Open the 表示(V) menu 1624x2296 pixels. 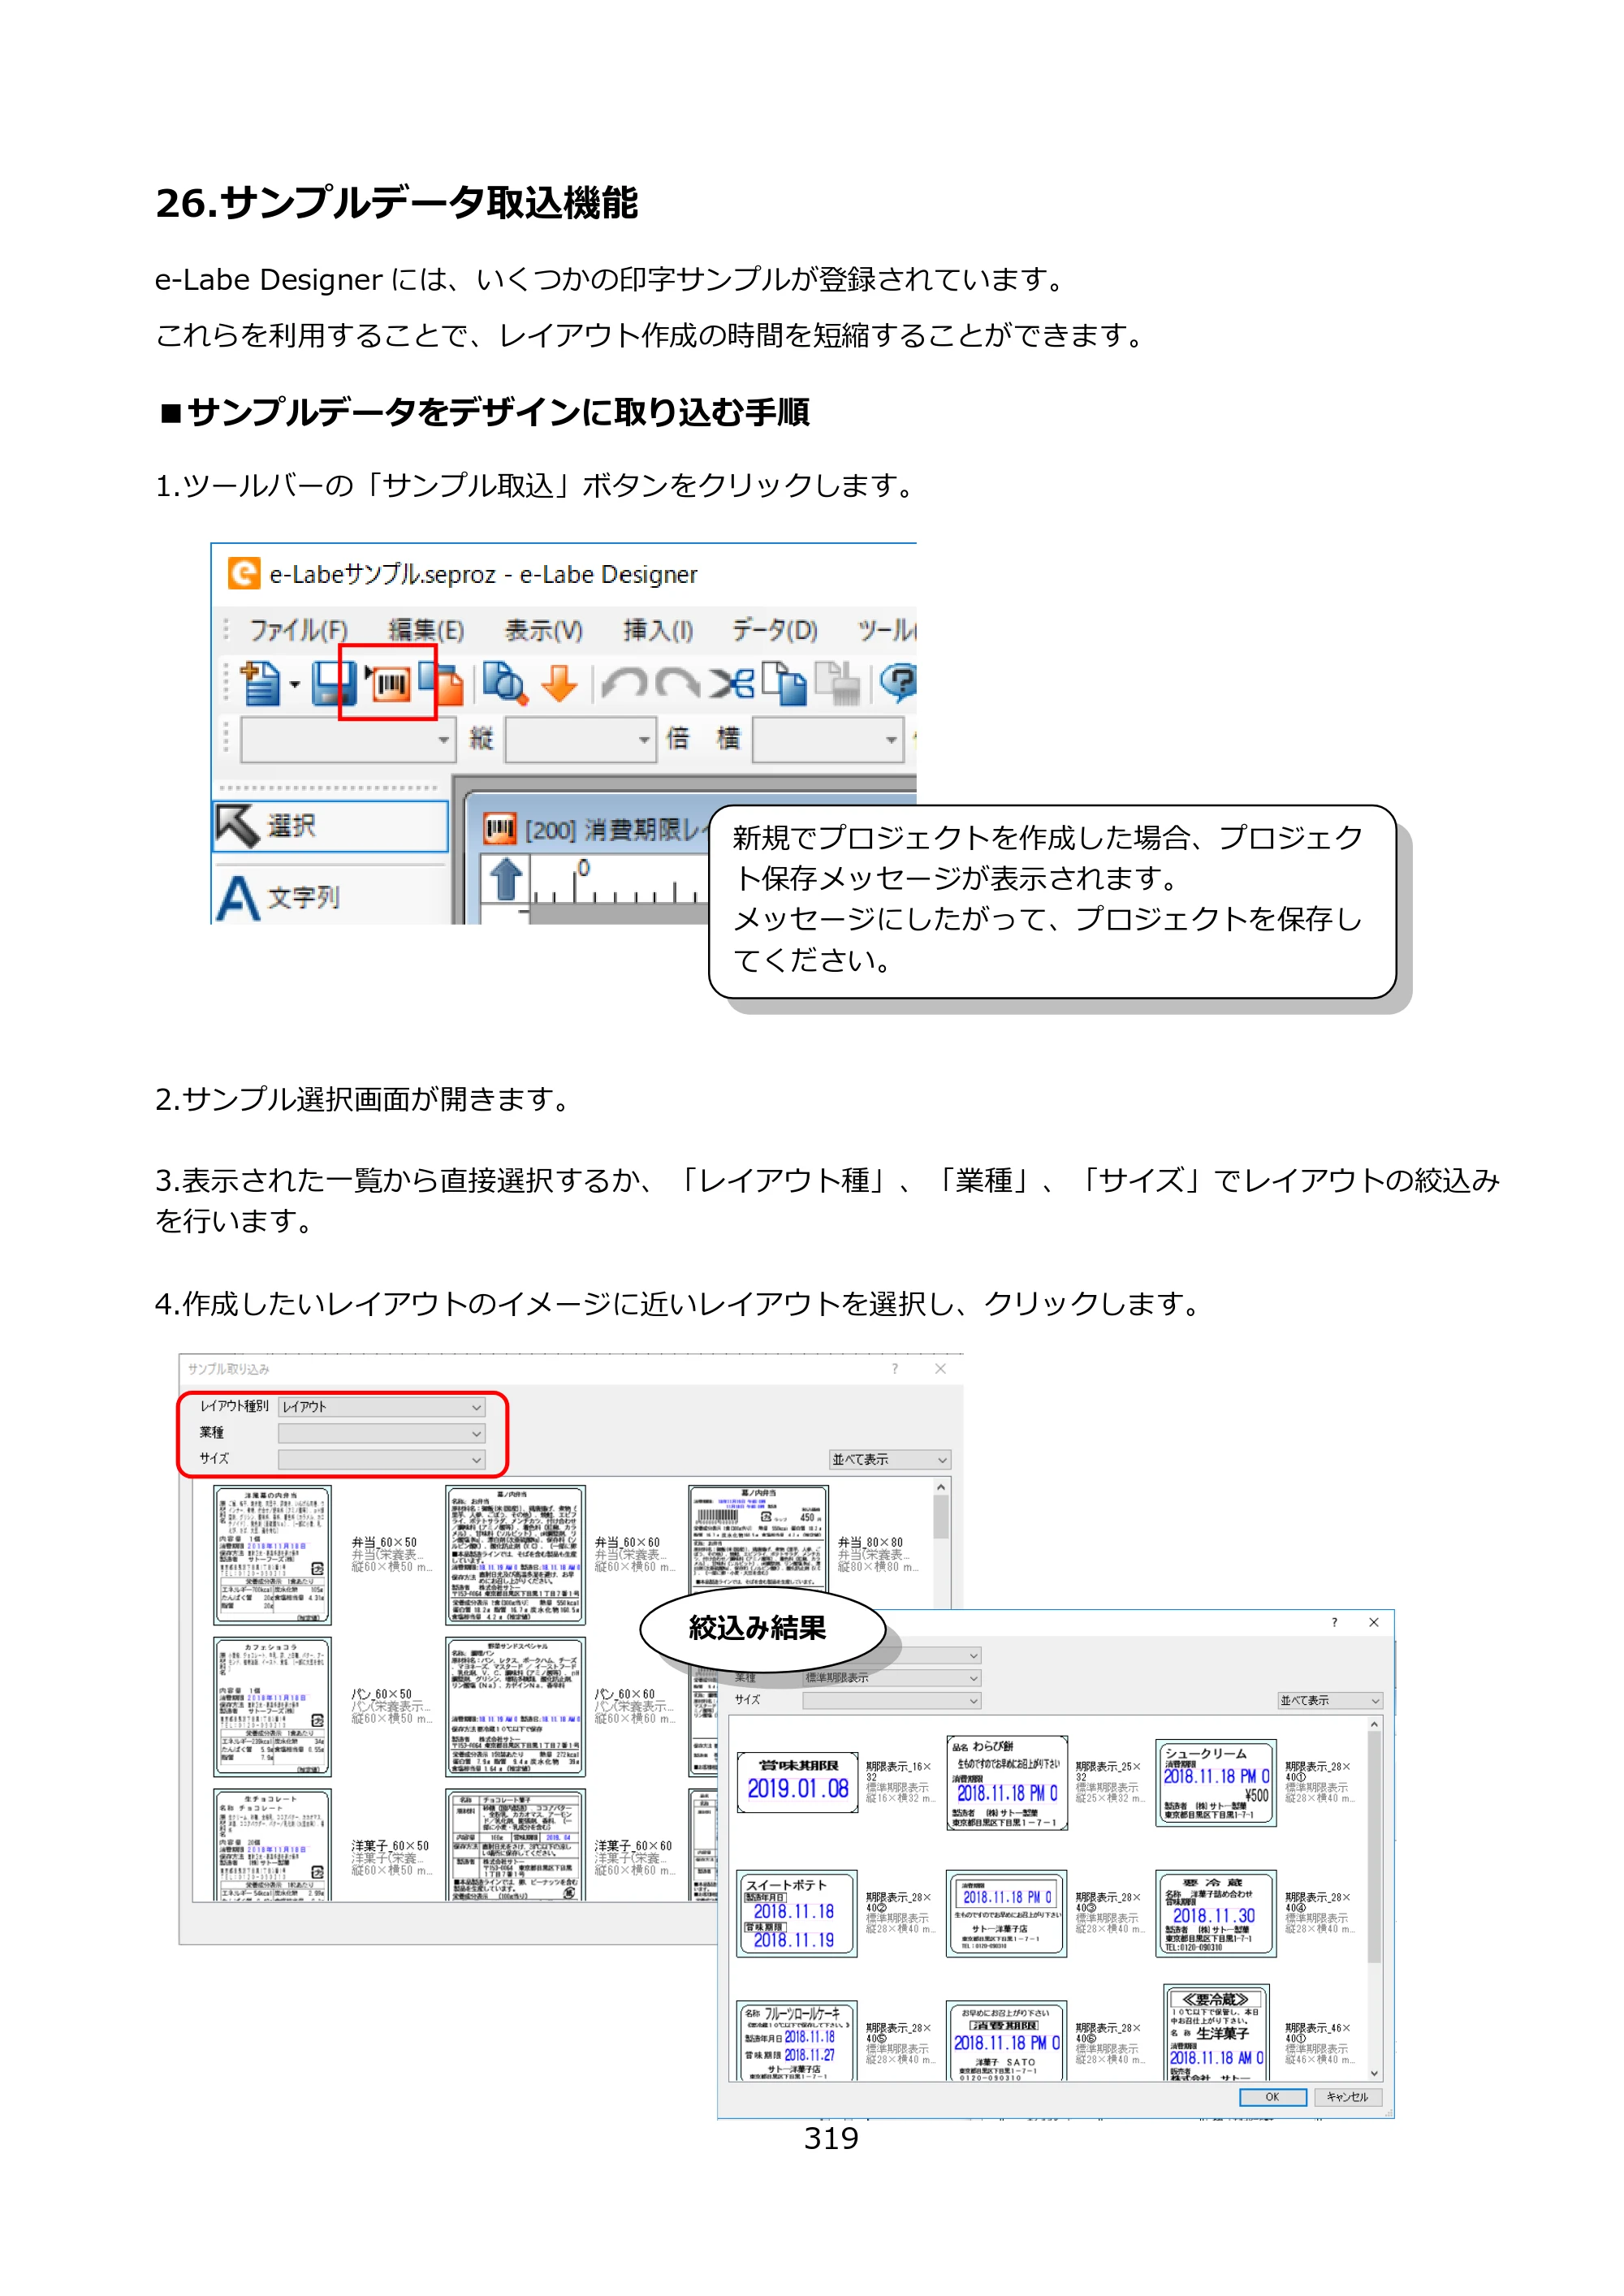coord(543,630)
